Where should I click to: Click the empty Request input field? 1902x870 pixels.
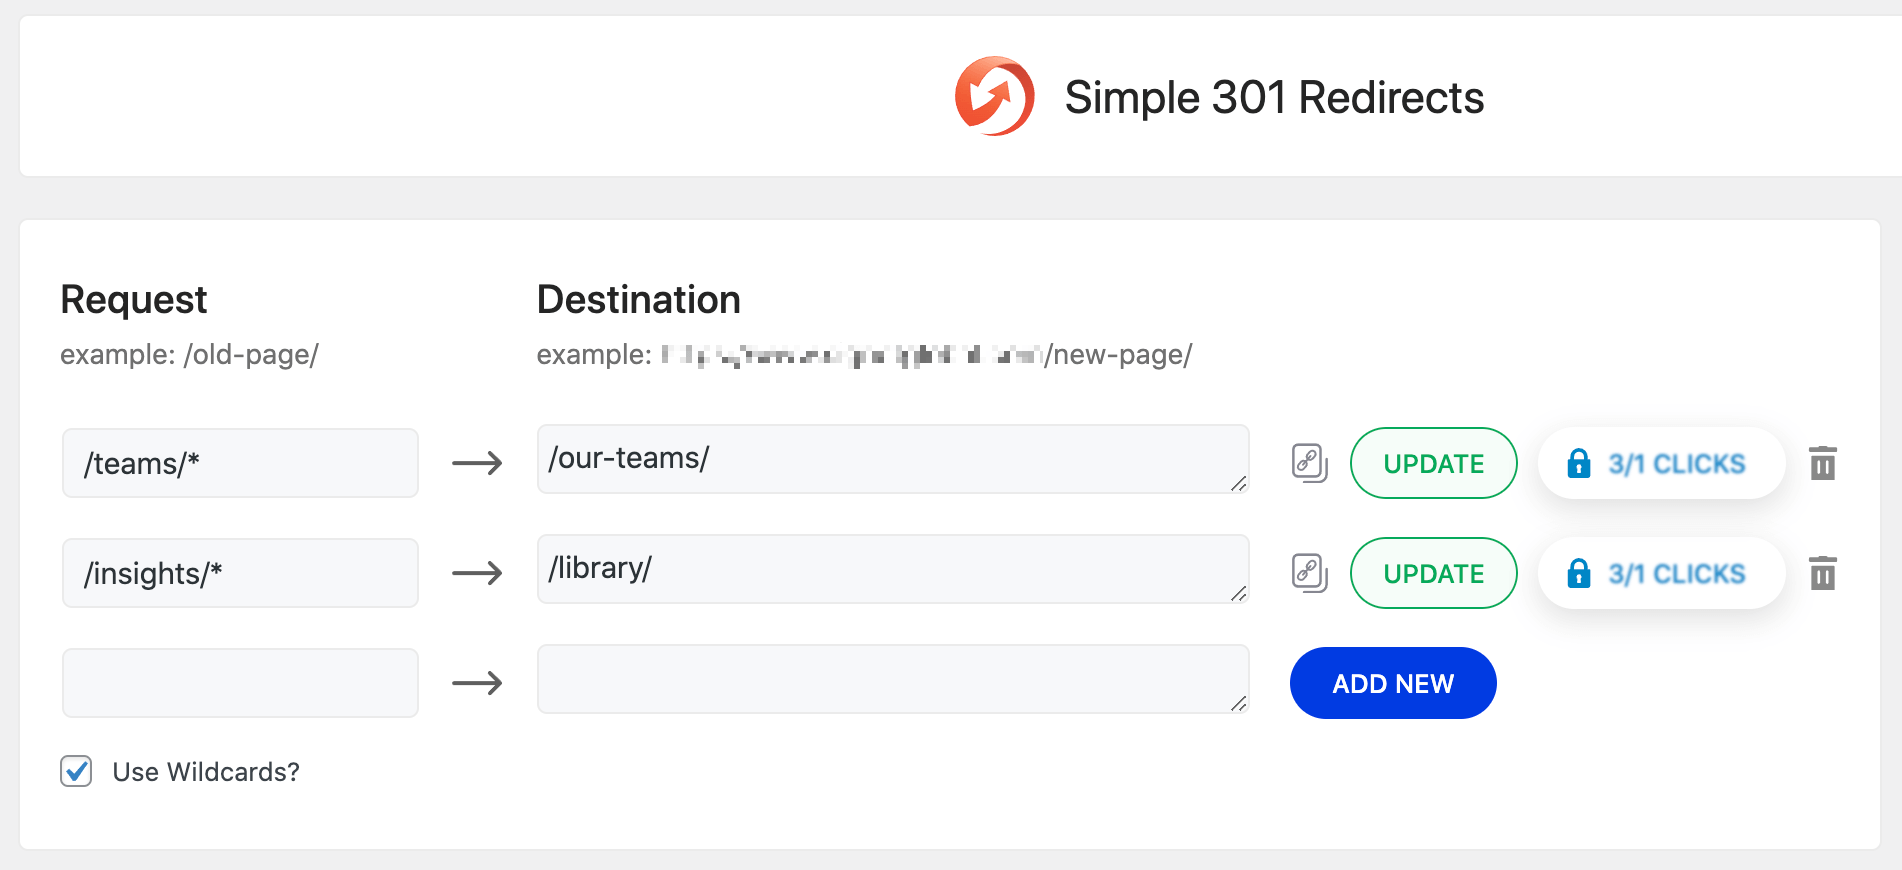[240, 682]
